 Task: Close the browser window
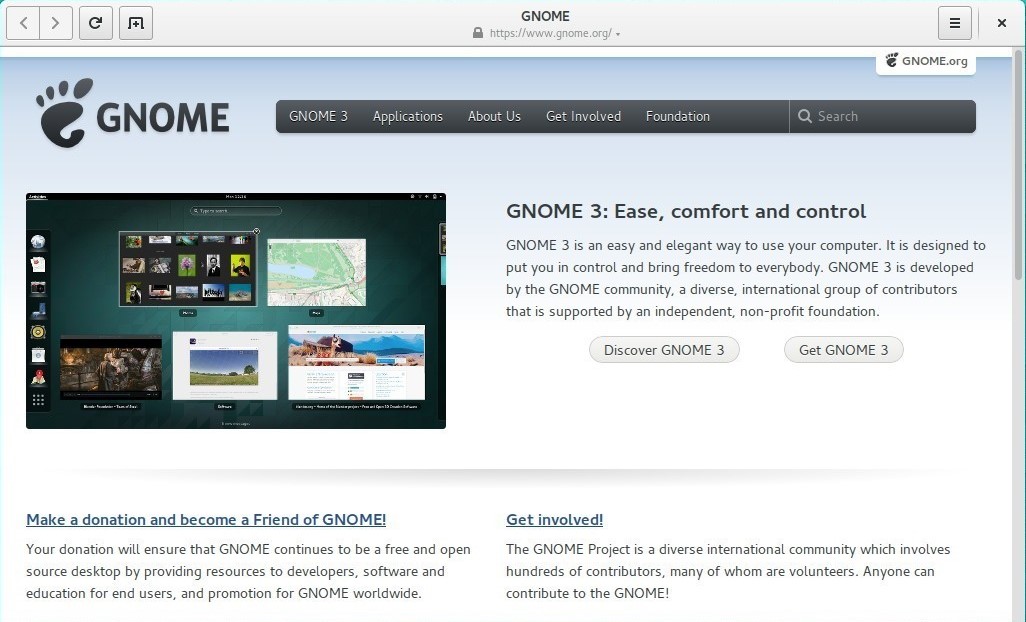(x=1002, y=23)
